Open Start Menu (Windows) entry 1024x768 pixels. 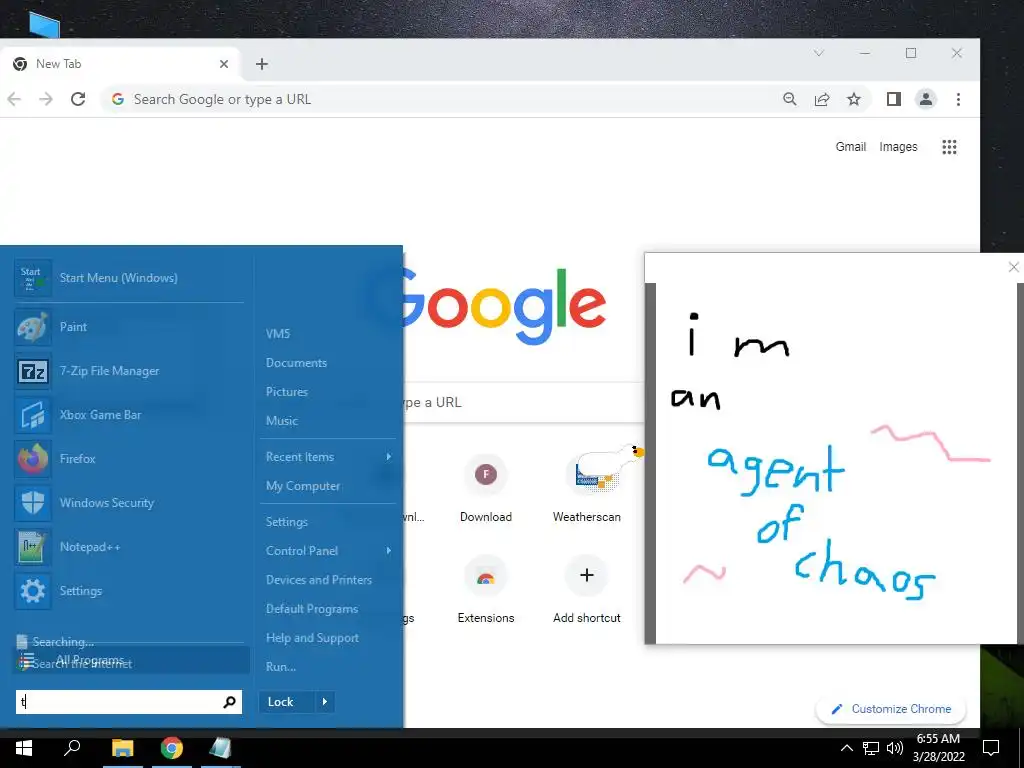[x=129, y=278]
